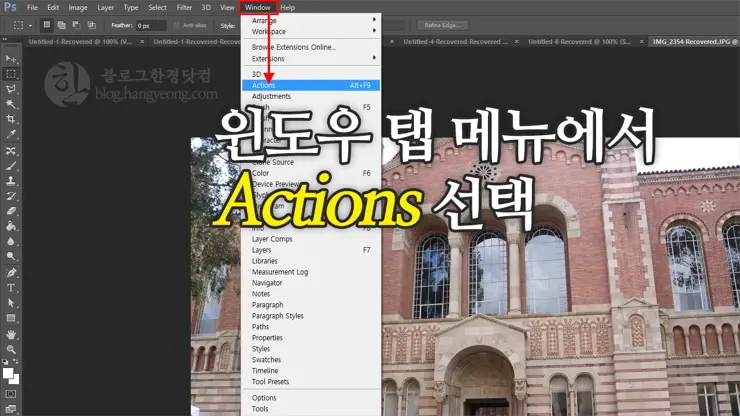Choose Actions from Window menu

click(311, 85)
